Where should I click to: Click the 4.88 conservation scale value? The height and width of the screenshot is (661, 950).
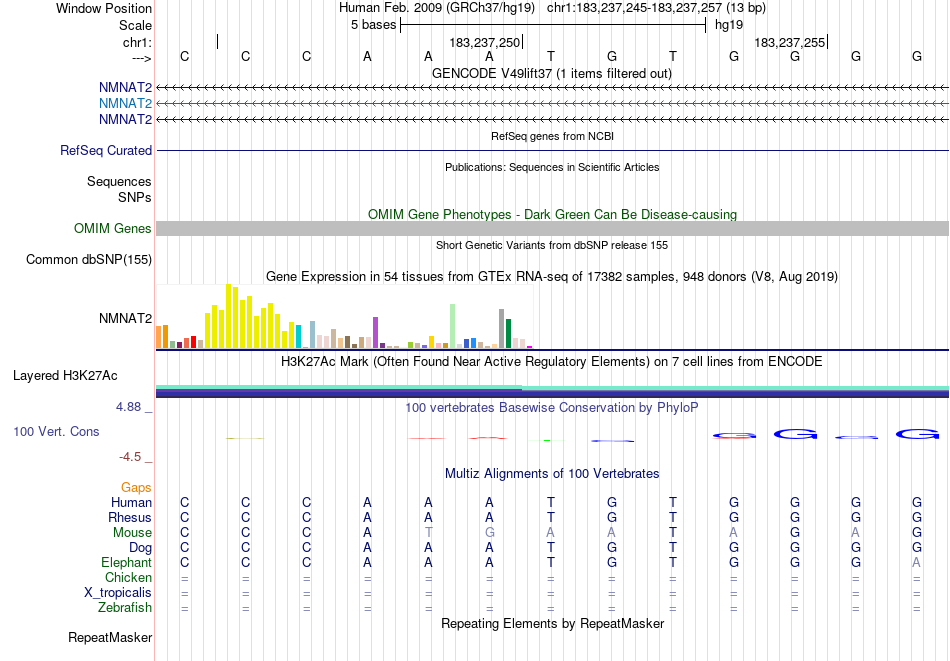click(x=129, y=407)
